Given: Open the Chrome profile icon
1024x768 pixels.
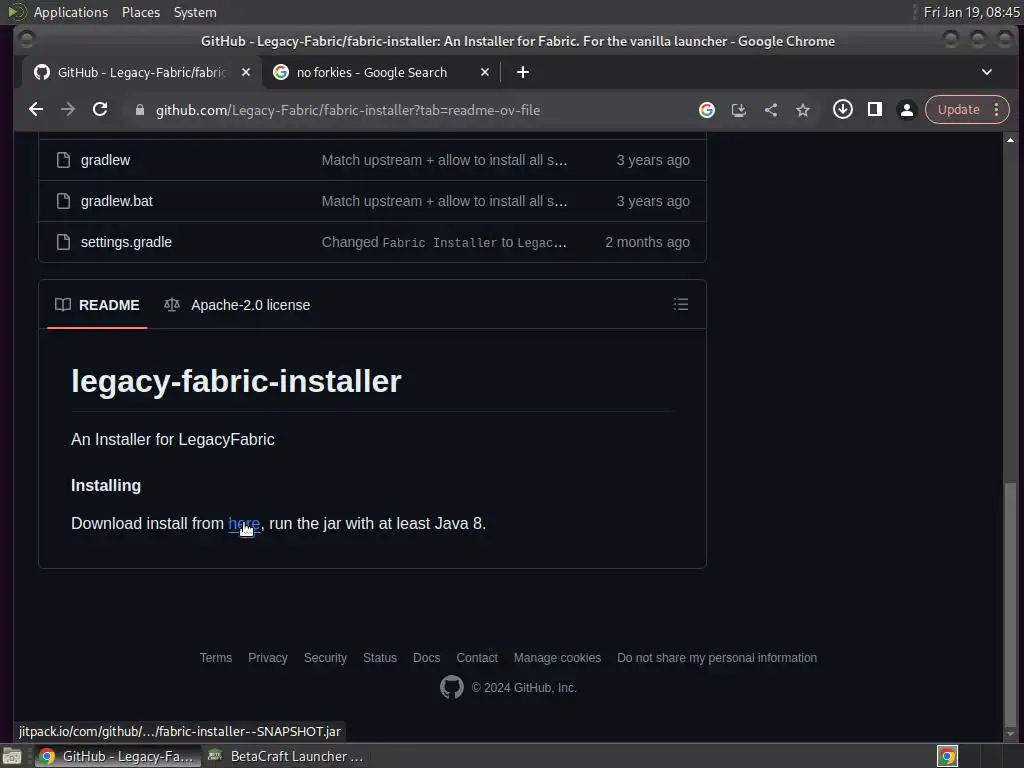Looking at the screenshot, I should (x=906, y=110).
